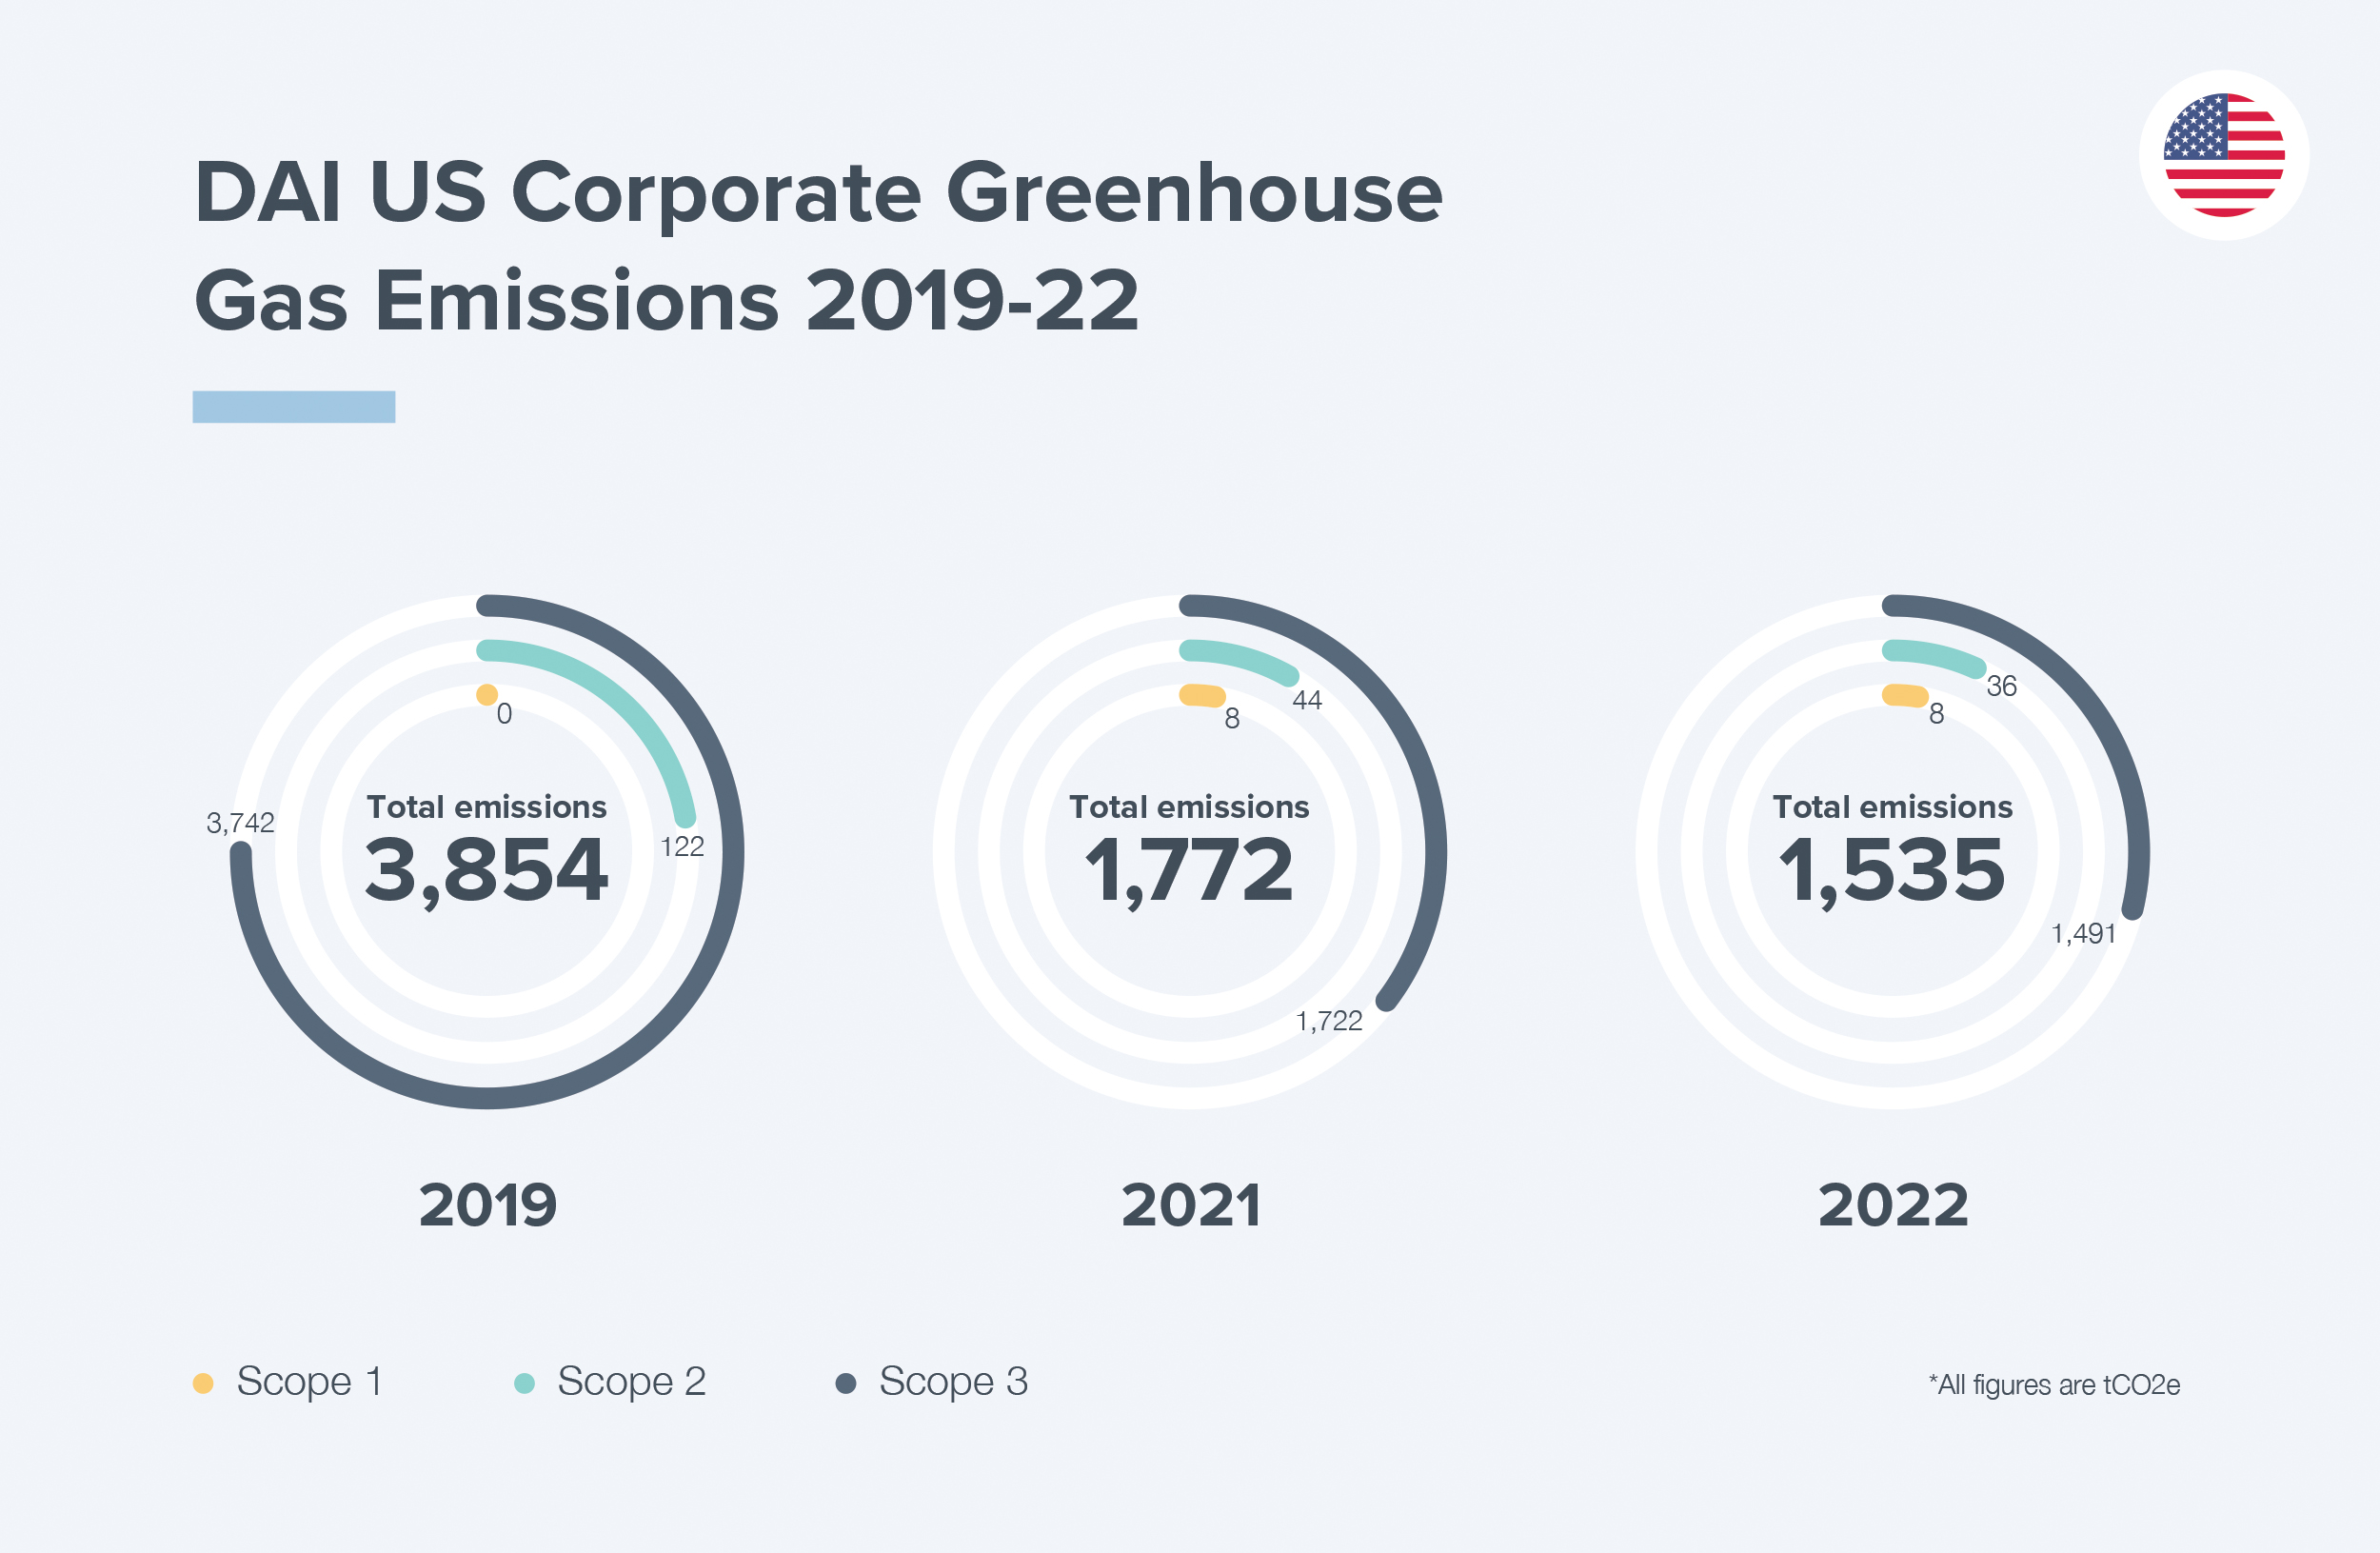
Task: Click the 44 Scope 2 value in 2021
Action: point(1307,700)
